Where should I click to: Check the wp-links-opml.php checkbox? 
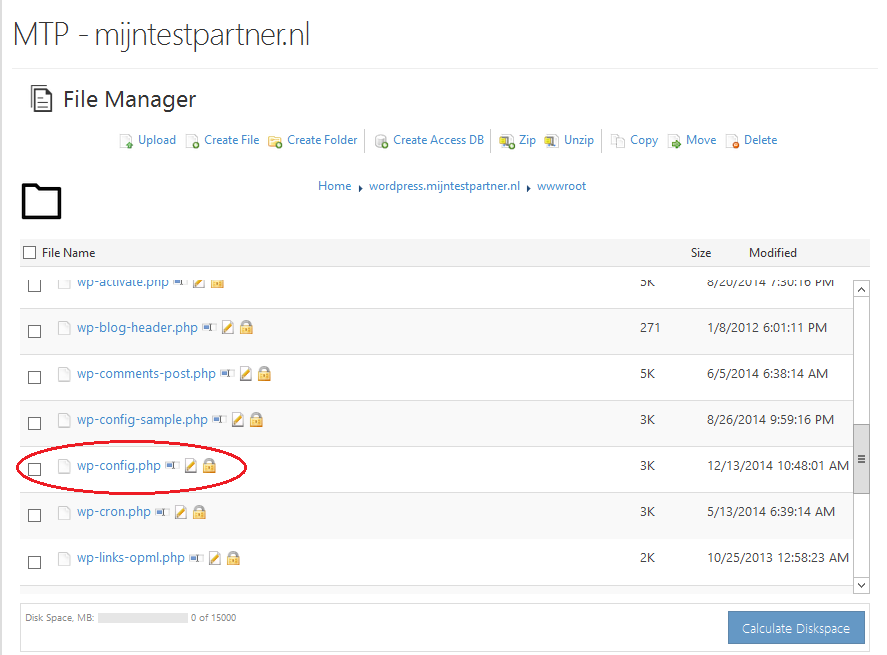point(35,562)
